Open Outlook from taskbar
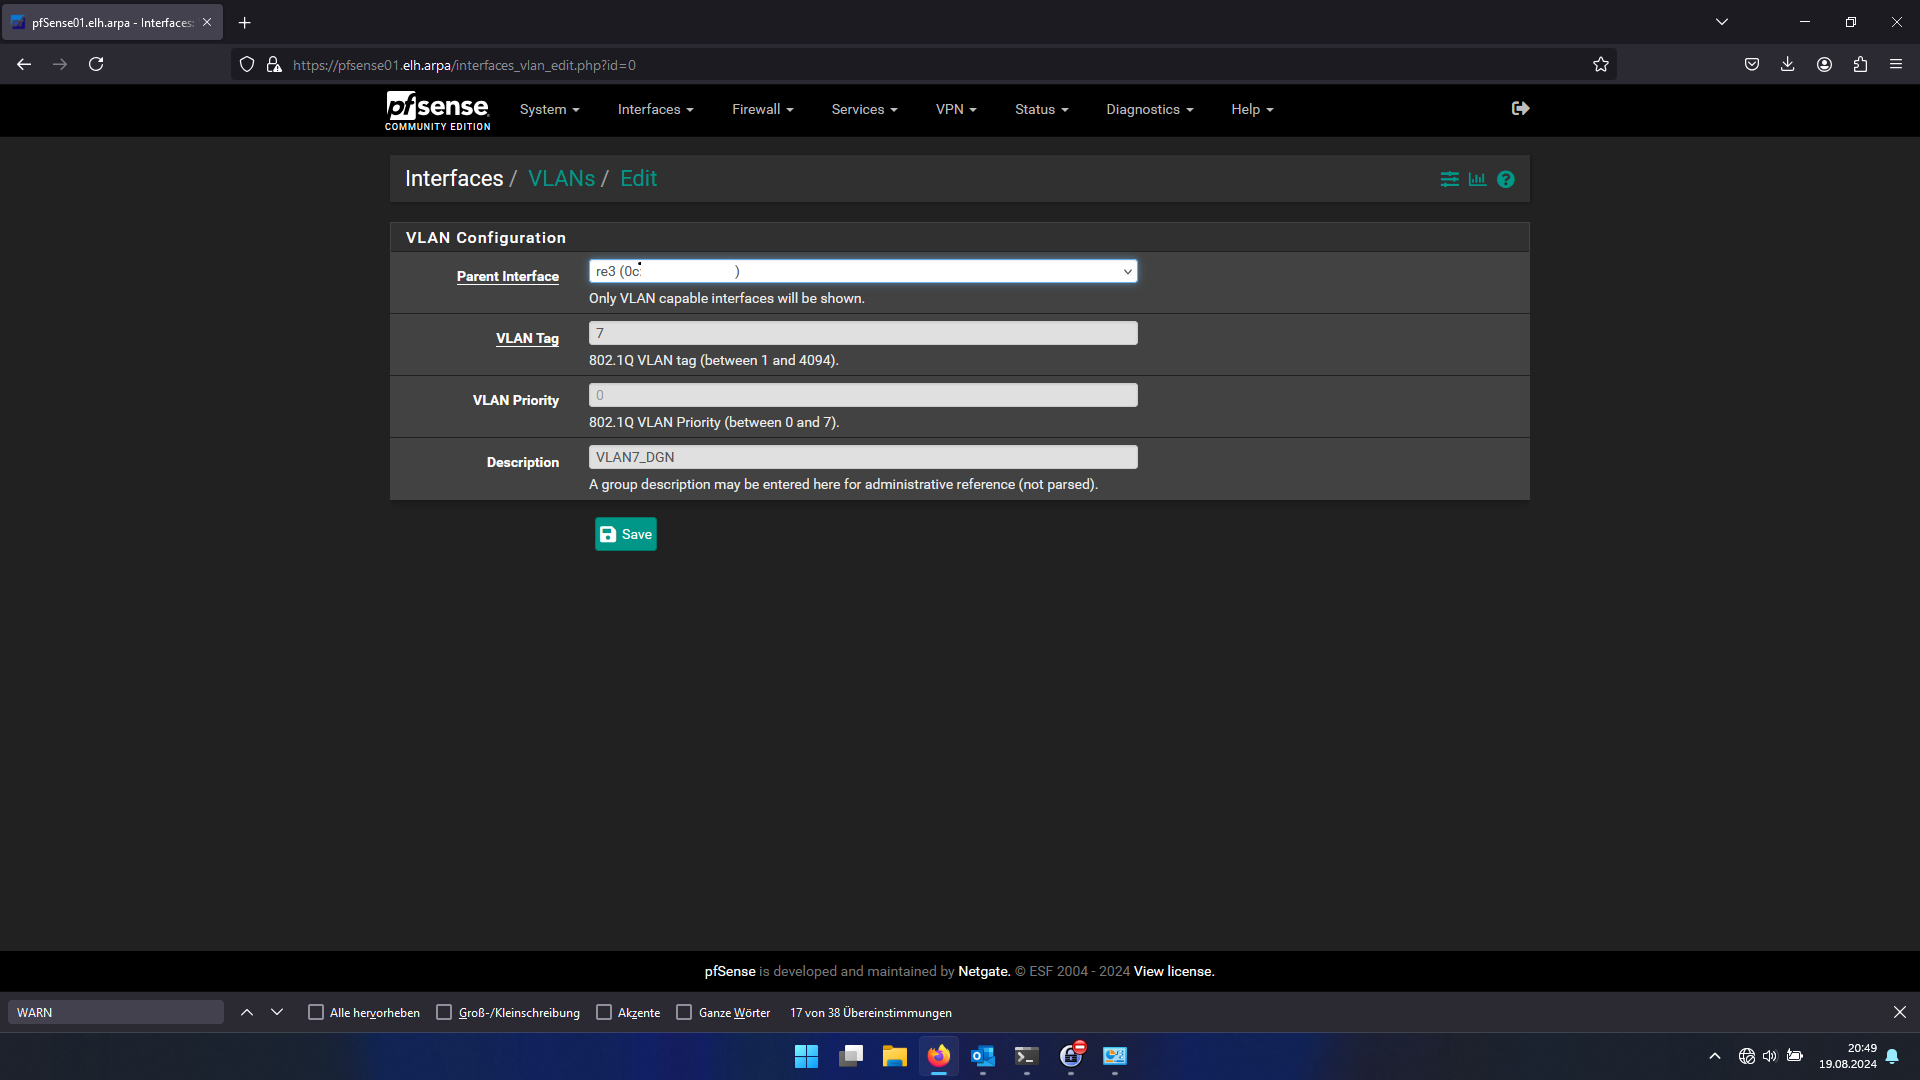Image resolution: width=1920 pixels, height=1080 pixels. [982, 1056]
